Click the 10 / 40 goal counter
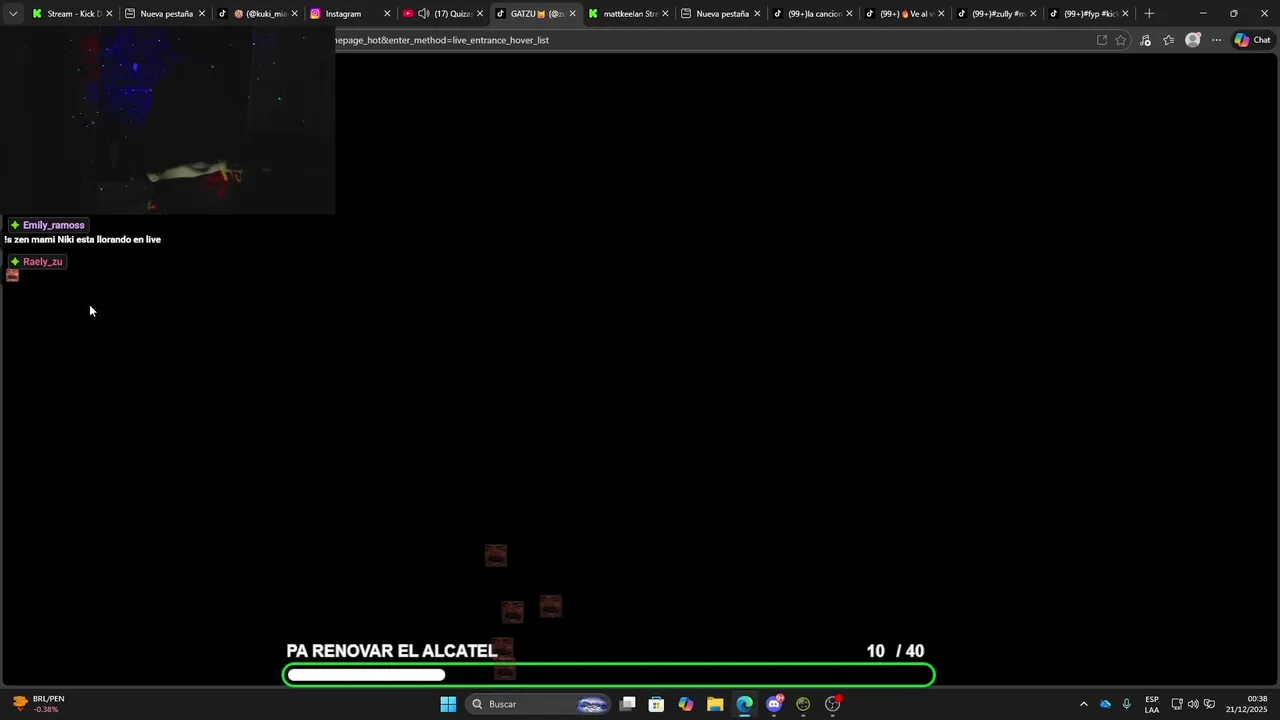1280x720 pixels. tap(895, 651)
